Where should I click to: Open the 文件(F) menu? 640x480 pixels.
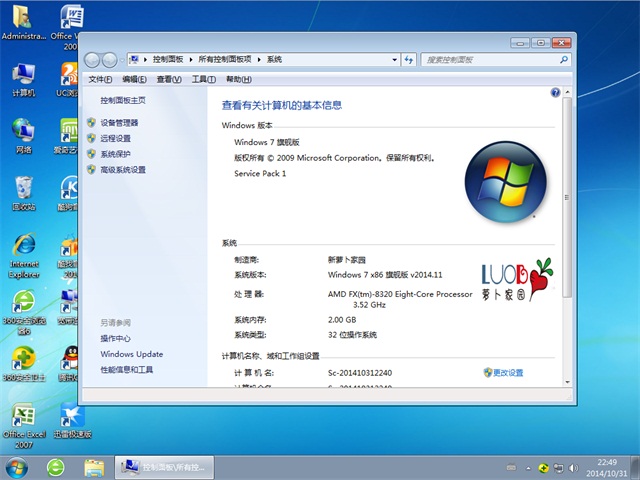100,79
